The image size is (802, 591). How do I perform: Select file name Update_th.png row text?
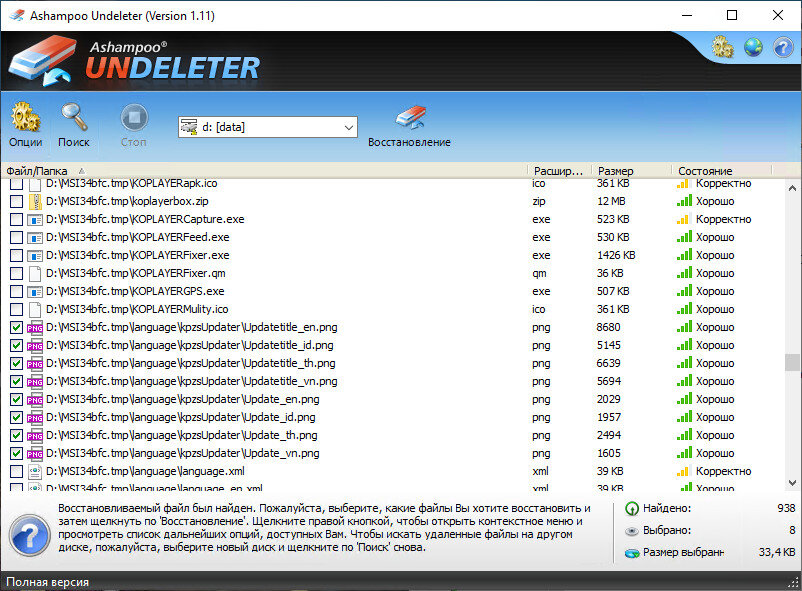[x=182, y=435]
